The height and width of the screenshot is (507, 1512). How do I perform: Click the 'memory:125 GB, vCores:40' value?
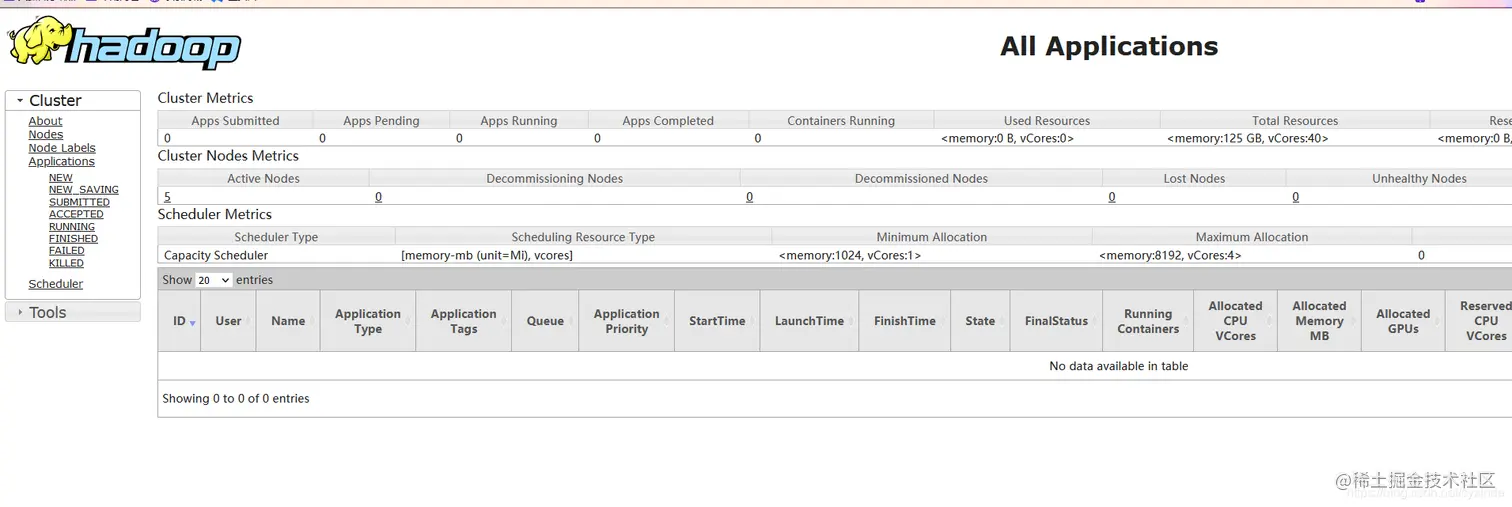(x=1248, y=139)
